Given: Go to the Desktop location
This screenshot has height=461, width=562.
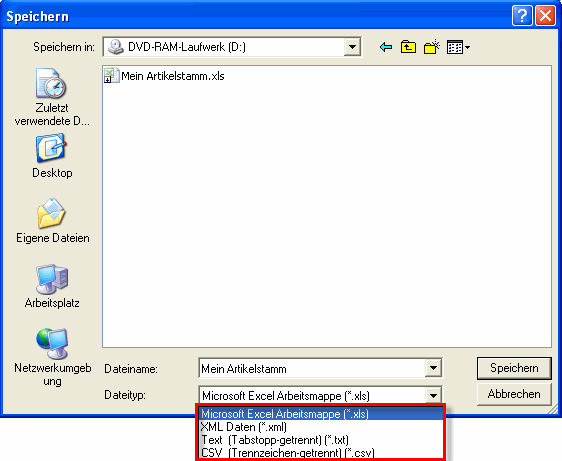Looking at the screenshot, I should click(52, 156).
